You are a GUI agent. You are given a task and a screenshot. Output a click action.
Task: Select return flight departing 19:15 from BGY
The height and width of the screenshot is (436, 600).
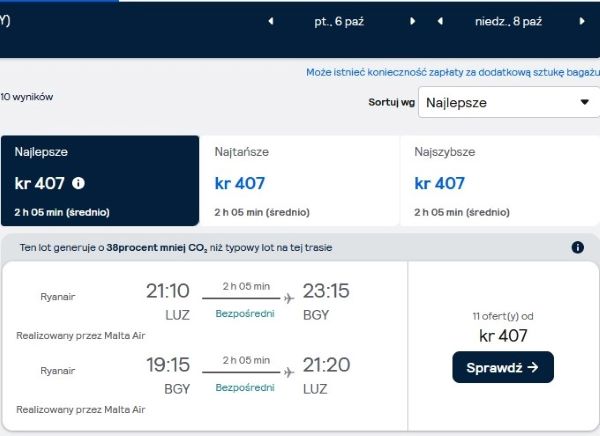205,383
